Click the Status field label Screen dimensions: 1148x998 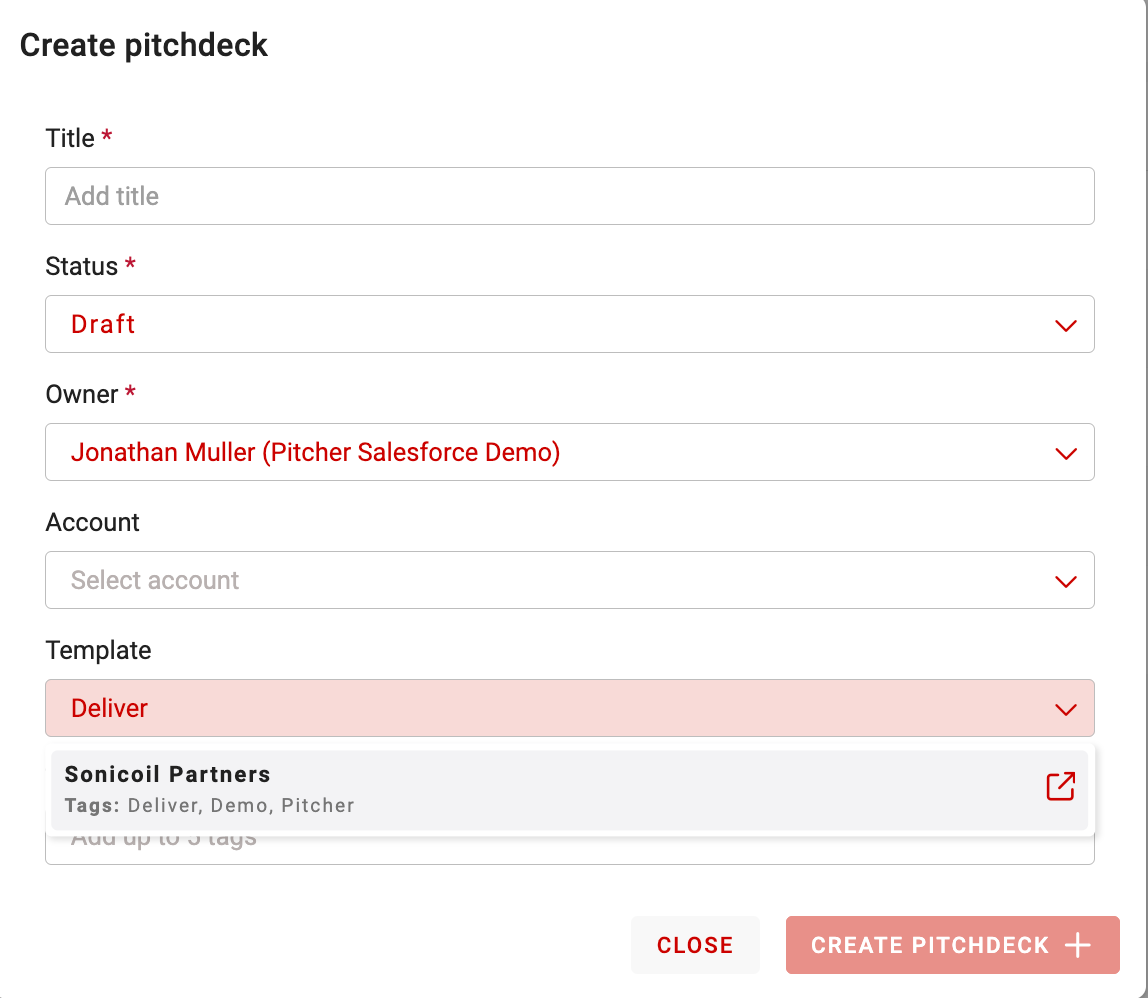tap(82, 266)
